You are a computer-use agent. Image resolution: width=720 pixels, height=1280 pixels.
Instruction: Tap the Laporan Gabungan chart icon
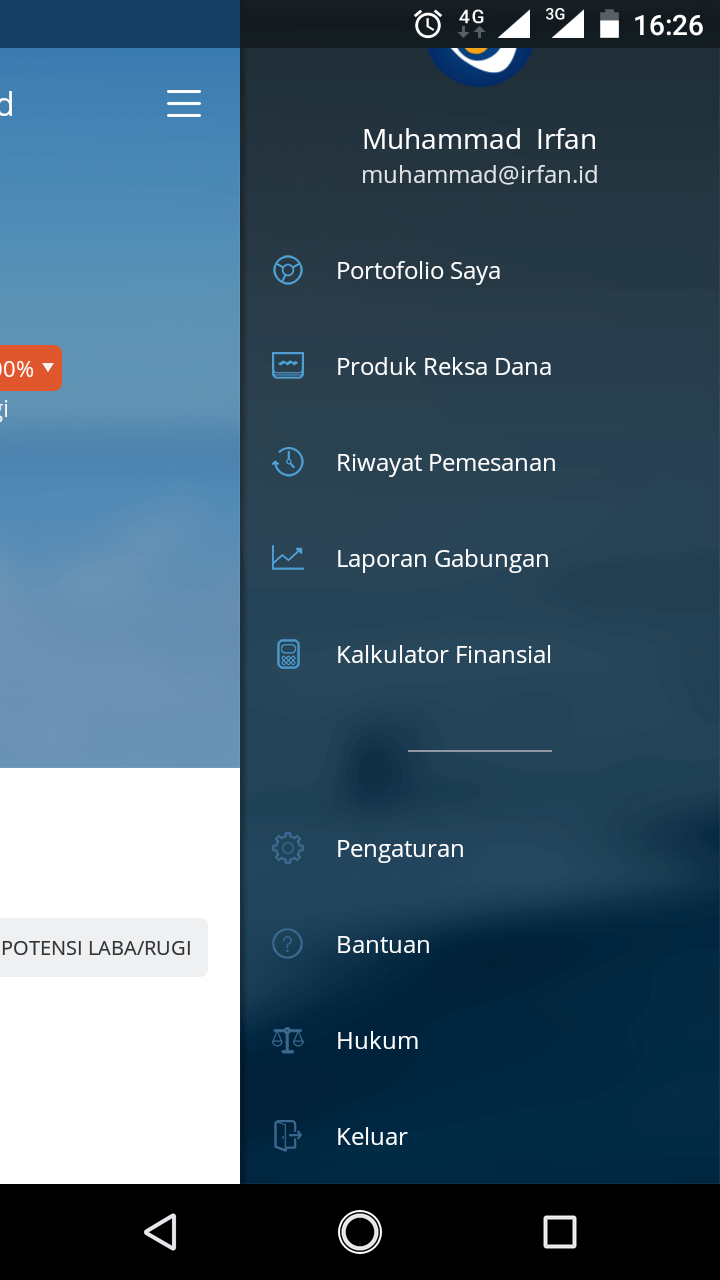coord(288,558)
